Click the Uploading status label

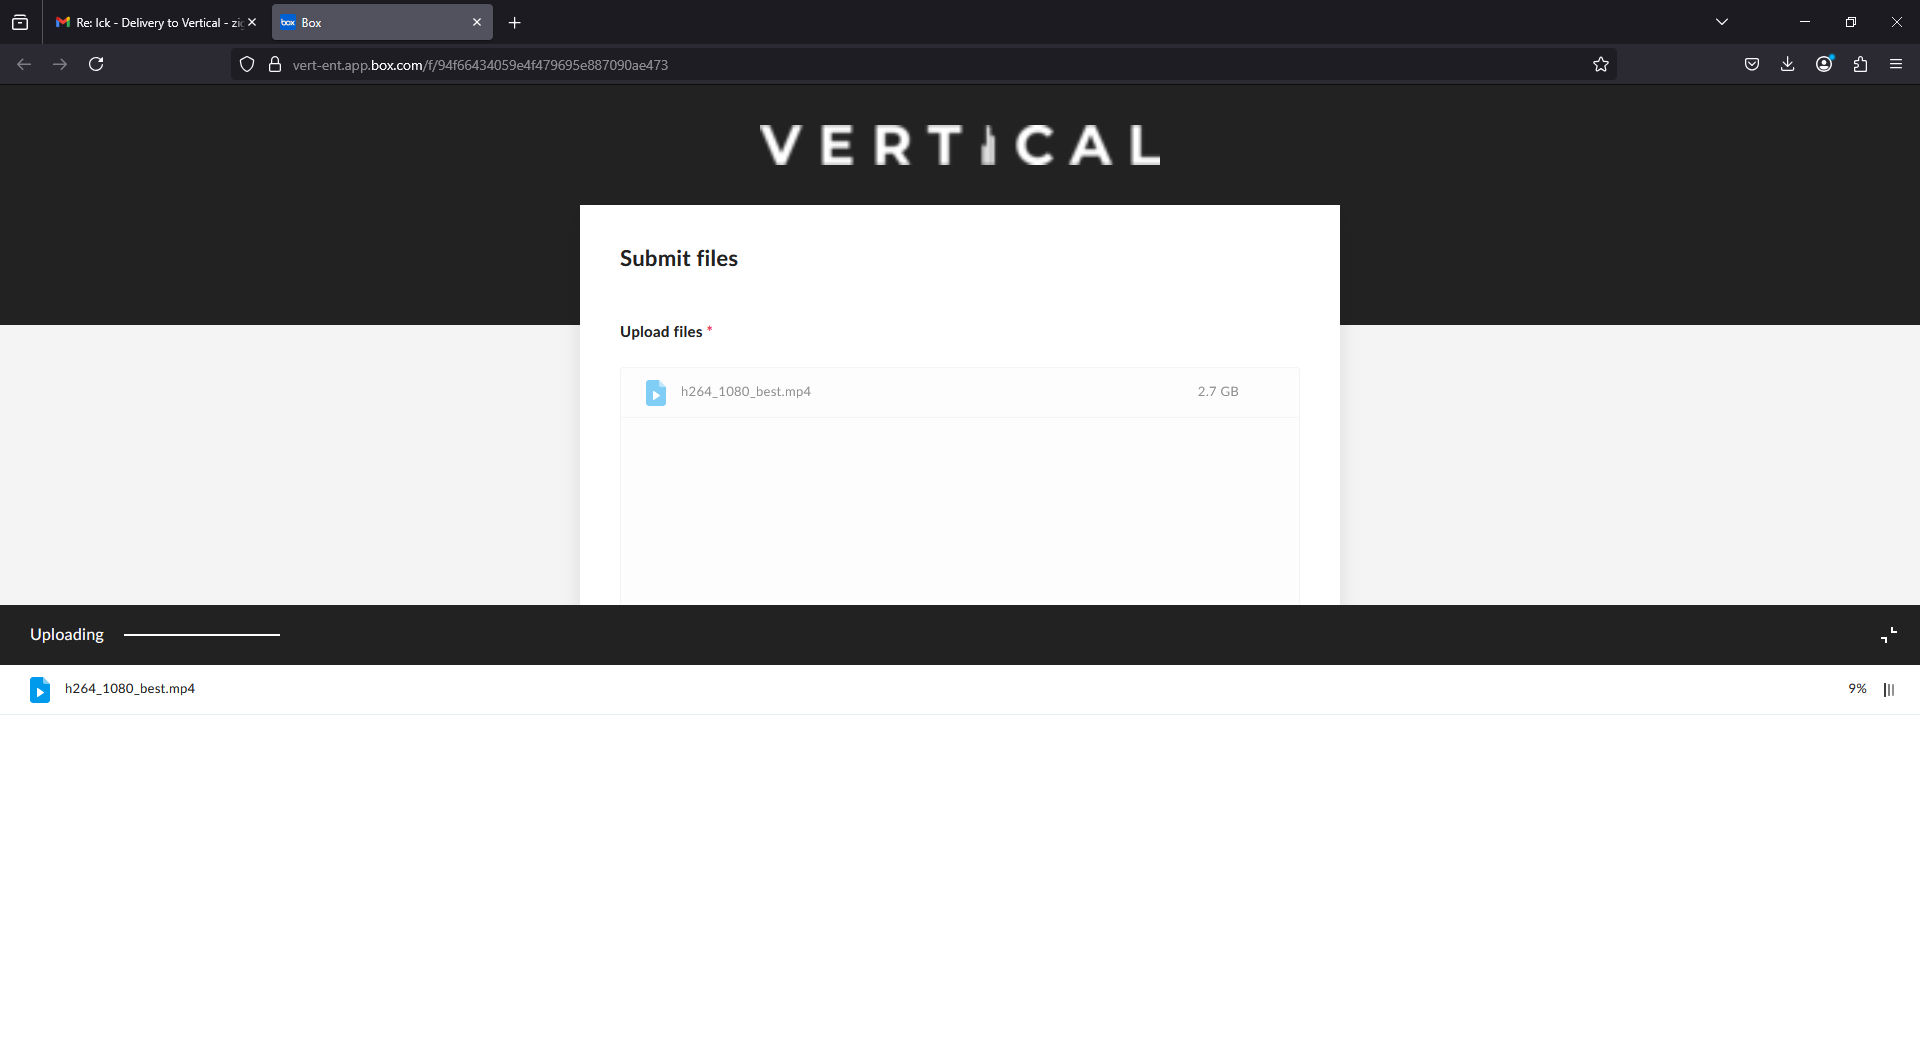(67, 634)
